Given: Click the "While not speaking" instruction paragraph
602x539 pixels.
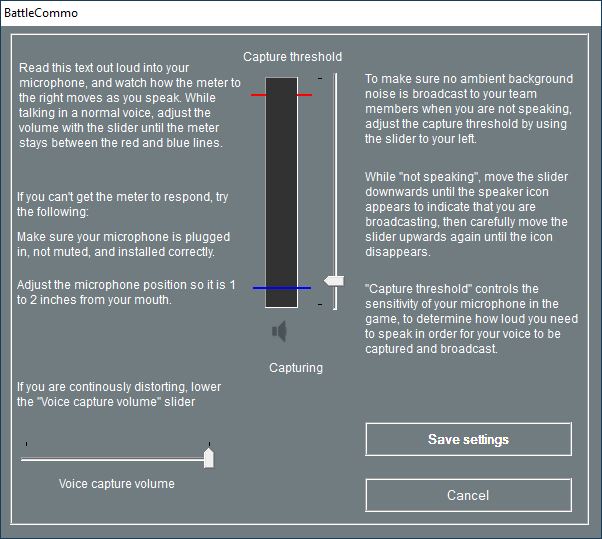Looking at the screenshot, I should [466, 214].
